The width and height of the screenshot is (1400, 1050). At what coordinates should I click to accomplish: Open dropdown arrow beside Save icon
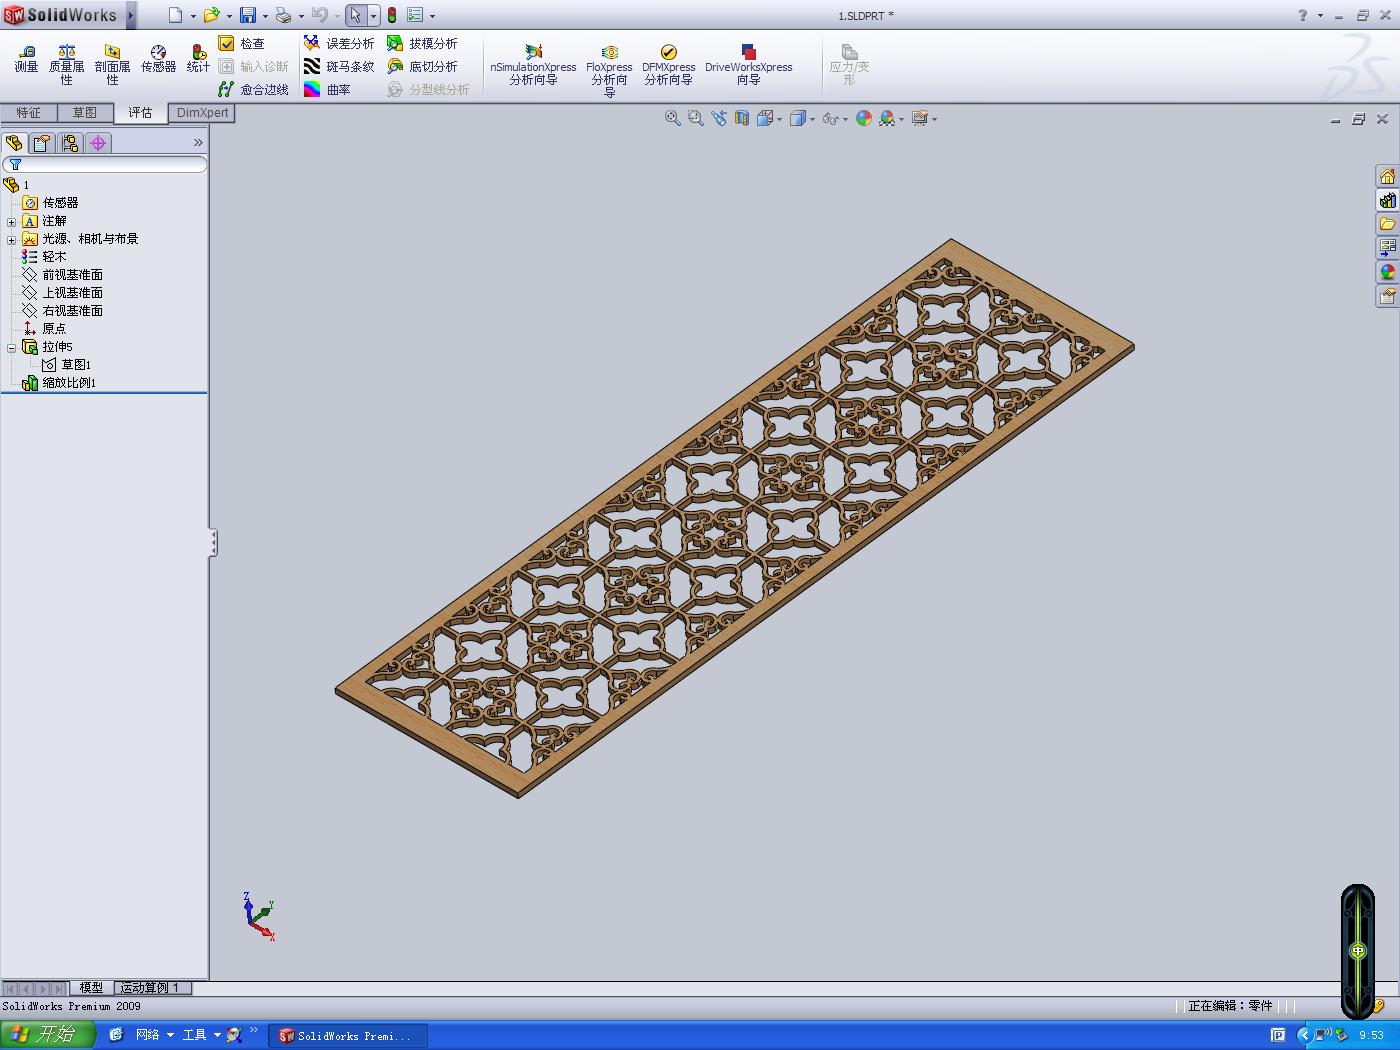coord(265,16)
